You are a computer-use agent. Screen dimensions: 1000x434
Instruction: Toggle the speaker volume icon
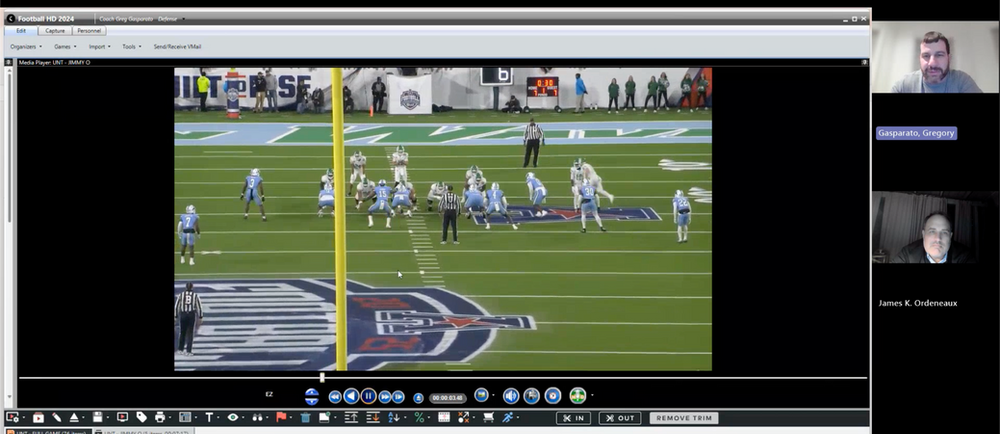click(511, 396)
